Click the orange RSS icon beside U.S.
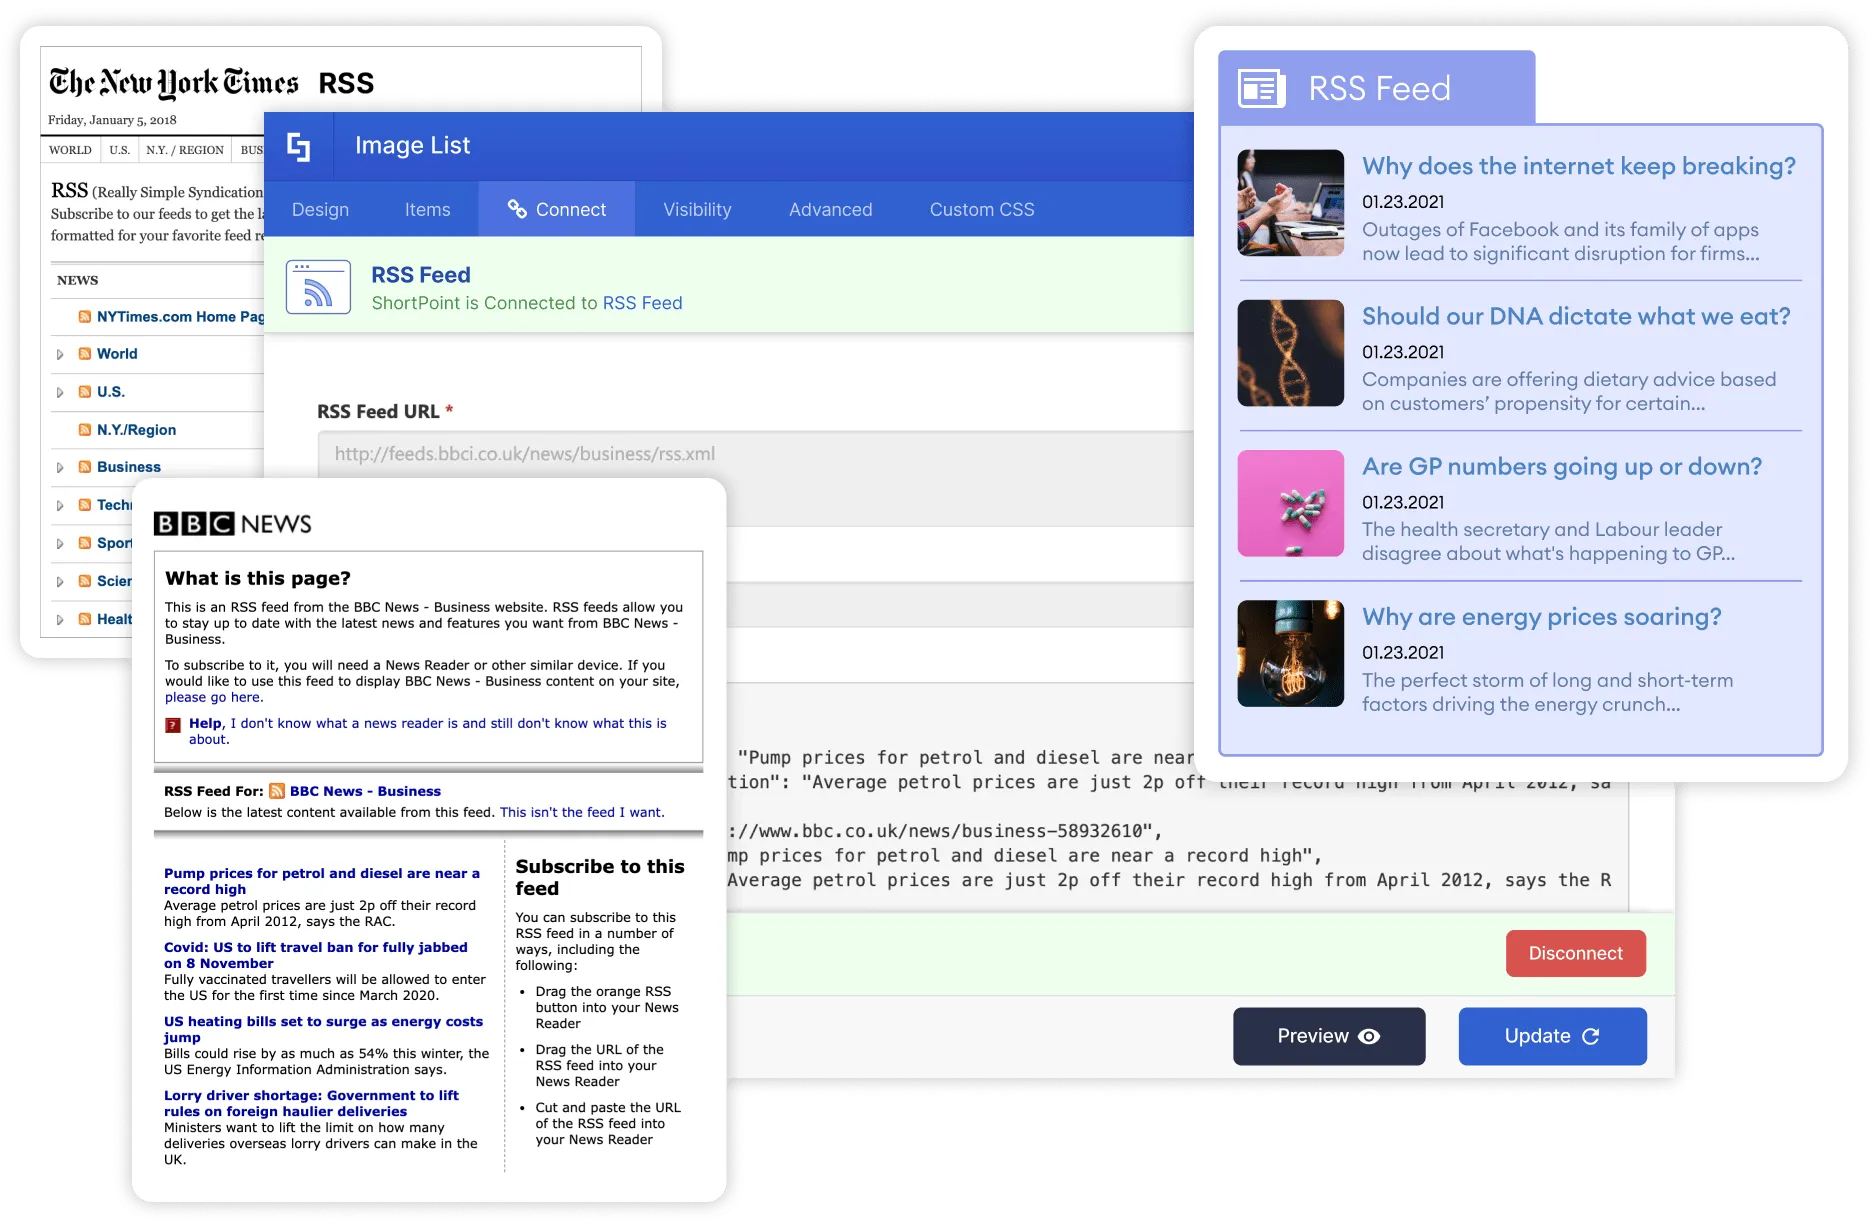Image resolution: width=1873 pixels, height=1221 pixels. pos(85,391)
